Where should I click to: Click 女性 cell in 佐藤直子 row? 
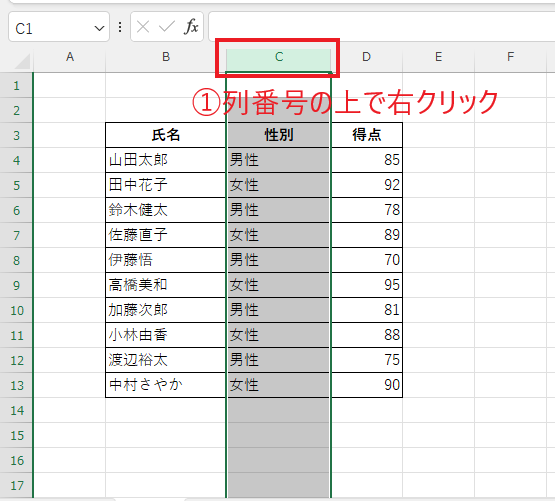point(279,235)
